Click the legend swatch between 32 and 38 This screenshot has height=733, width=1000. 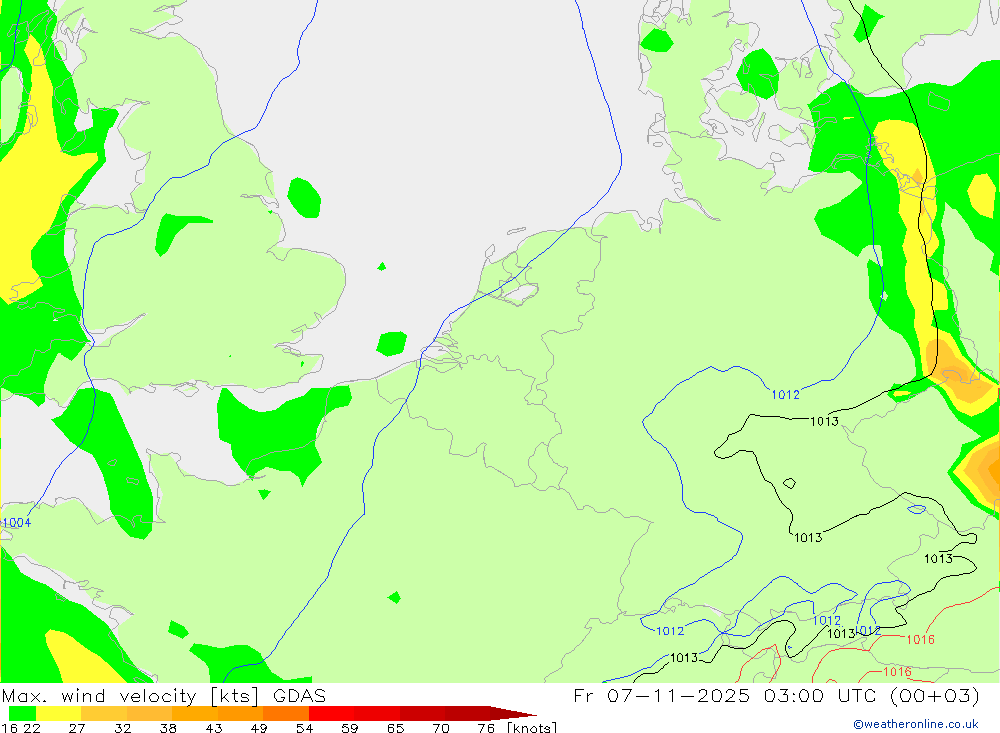click(149, 713)
